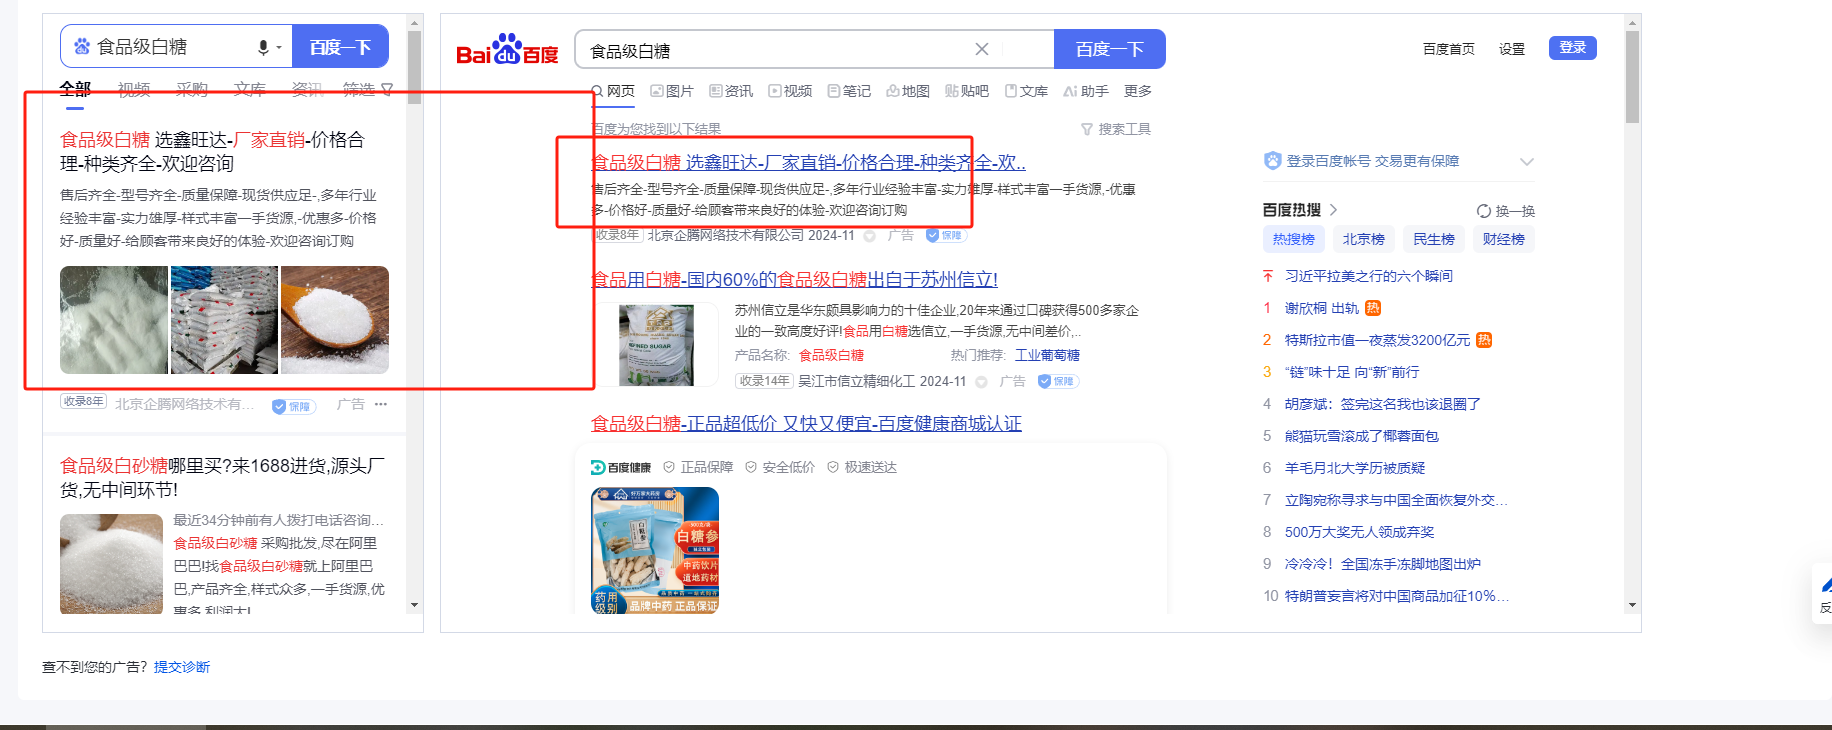Image resolution: width=1832 pixels, height=730 pixels.
Task: Open hot search 胡彦斌：签完这名我也该退圈了
Action: coord(1383,404)
